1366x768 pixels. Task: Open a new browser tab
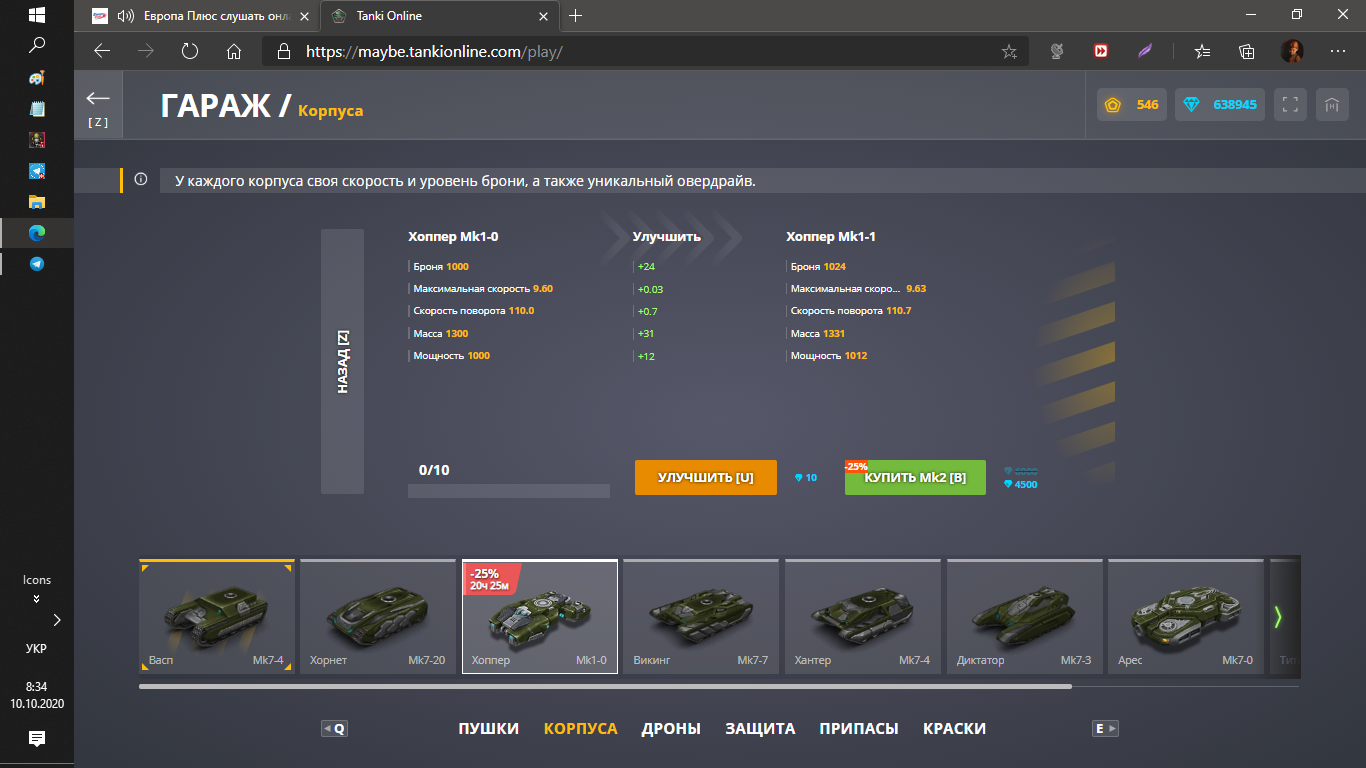click(x=575, y=16)
